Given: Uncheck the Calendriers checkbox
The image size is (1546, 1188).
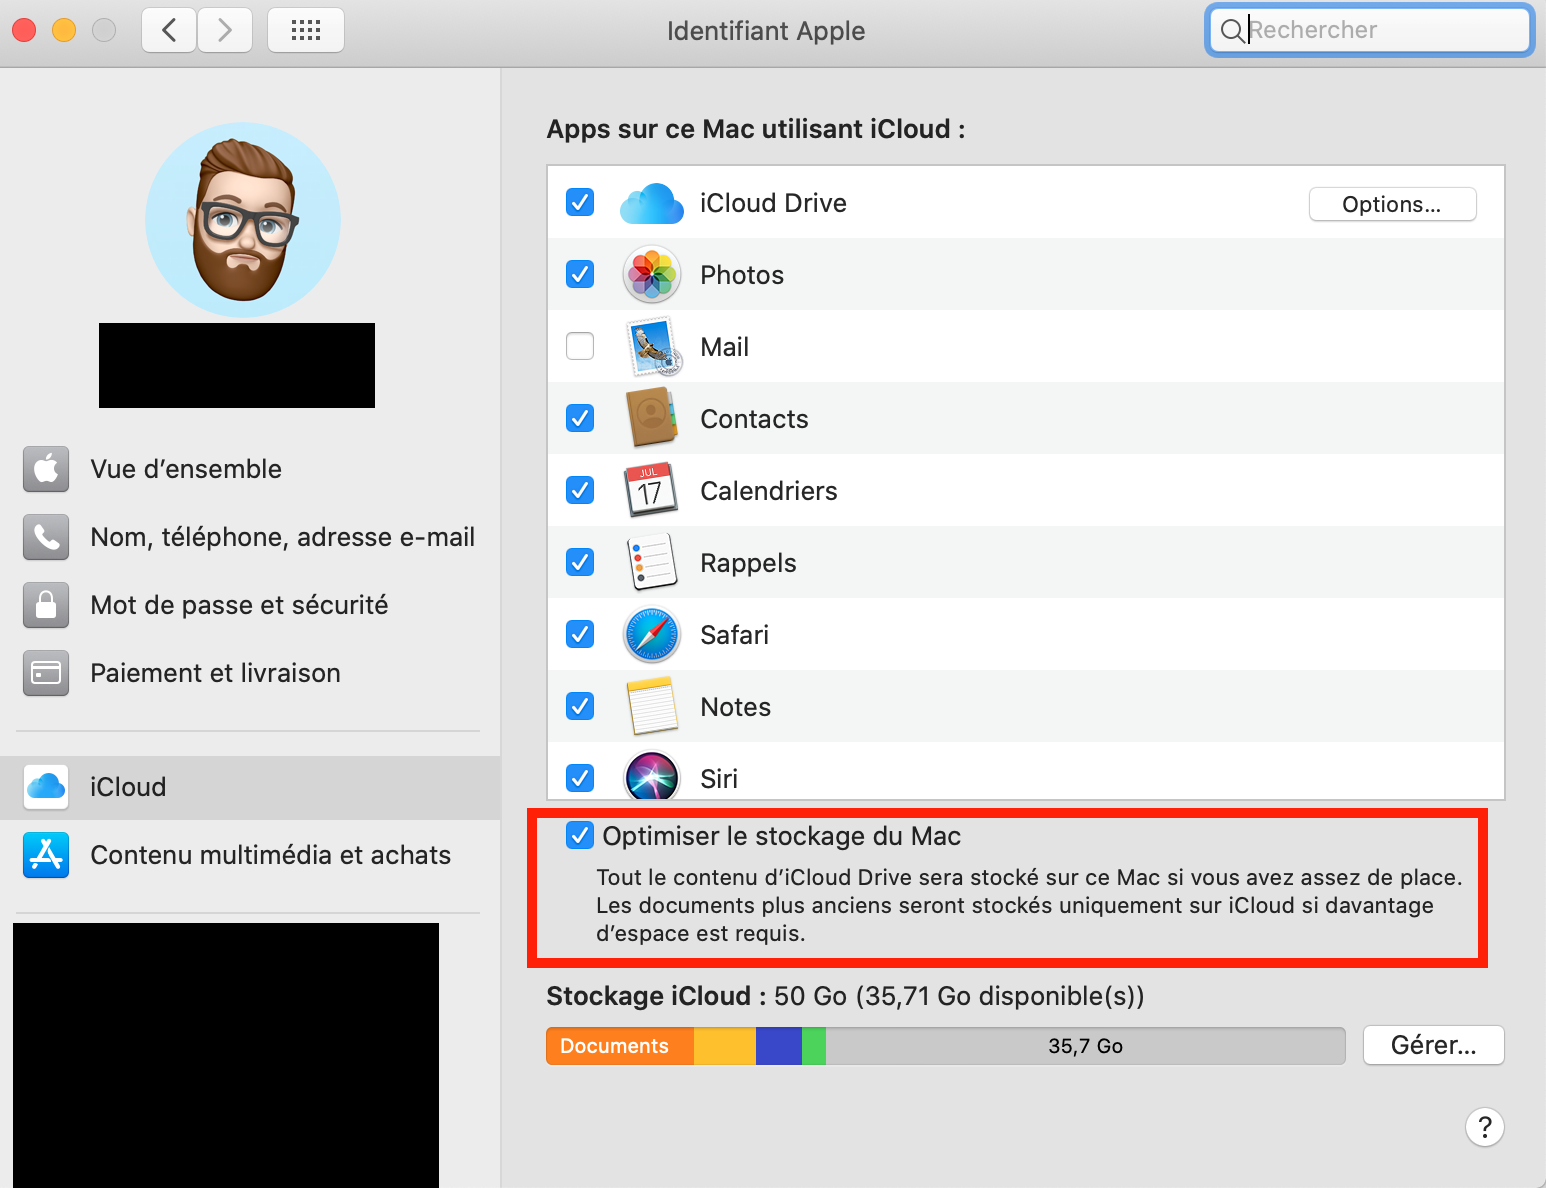Looking at the screenshot, I should (x=580, y=490).
